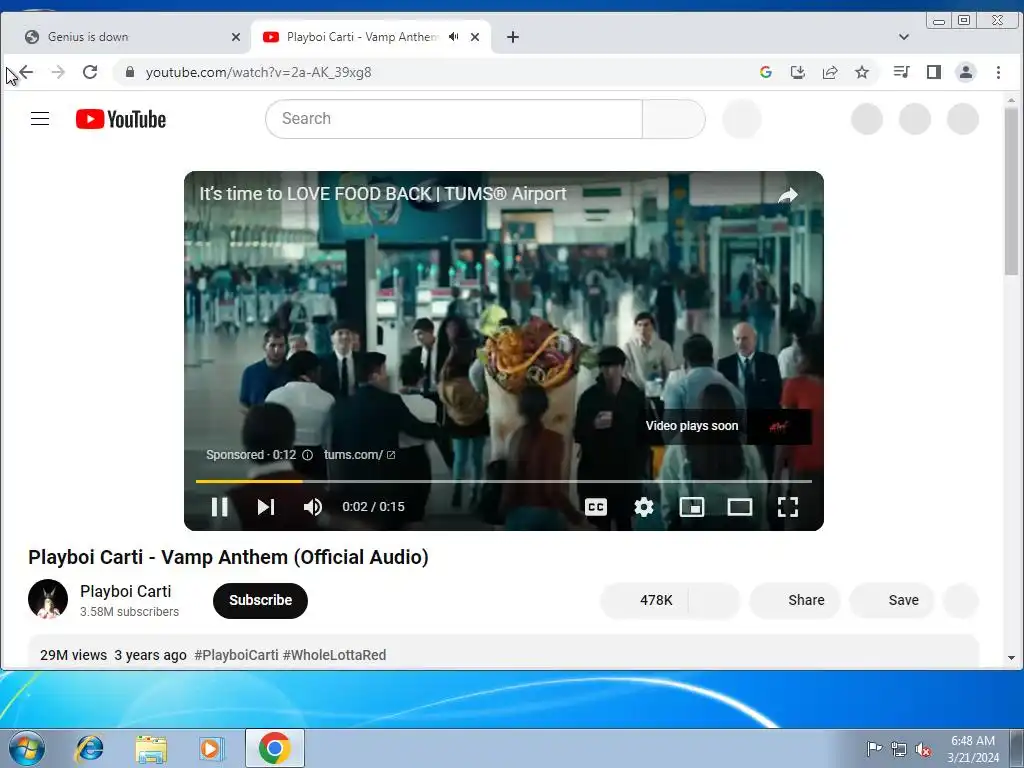Focus the YouTube Search field
This screenshot has height=768, width=1024.
tap(454, 119)
